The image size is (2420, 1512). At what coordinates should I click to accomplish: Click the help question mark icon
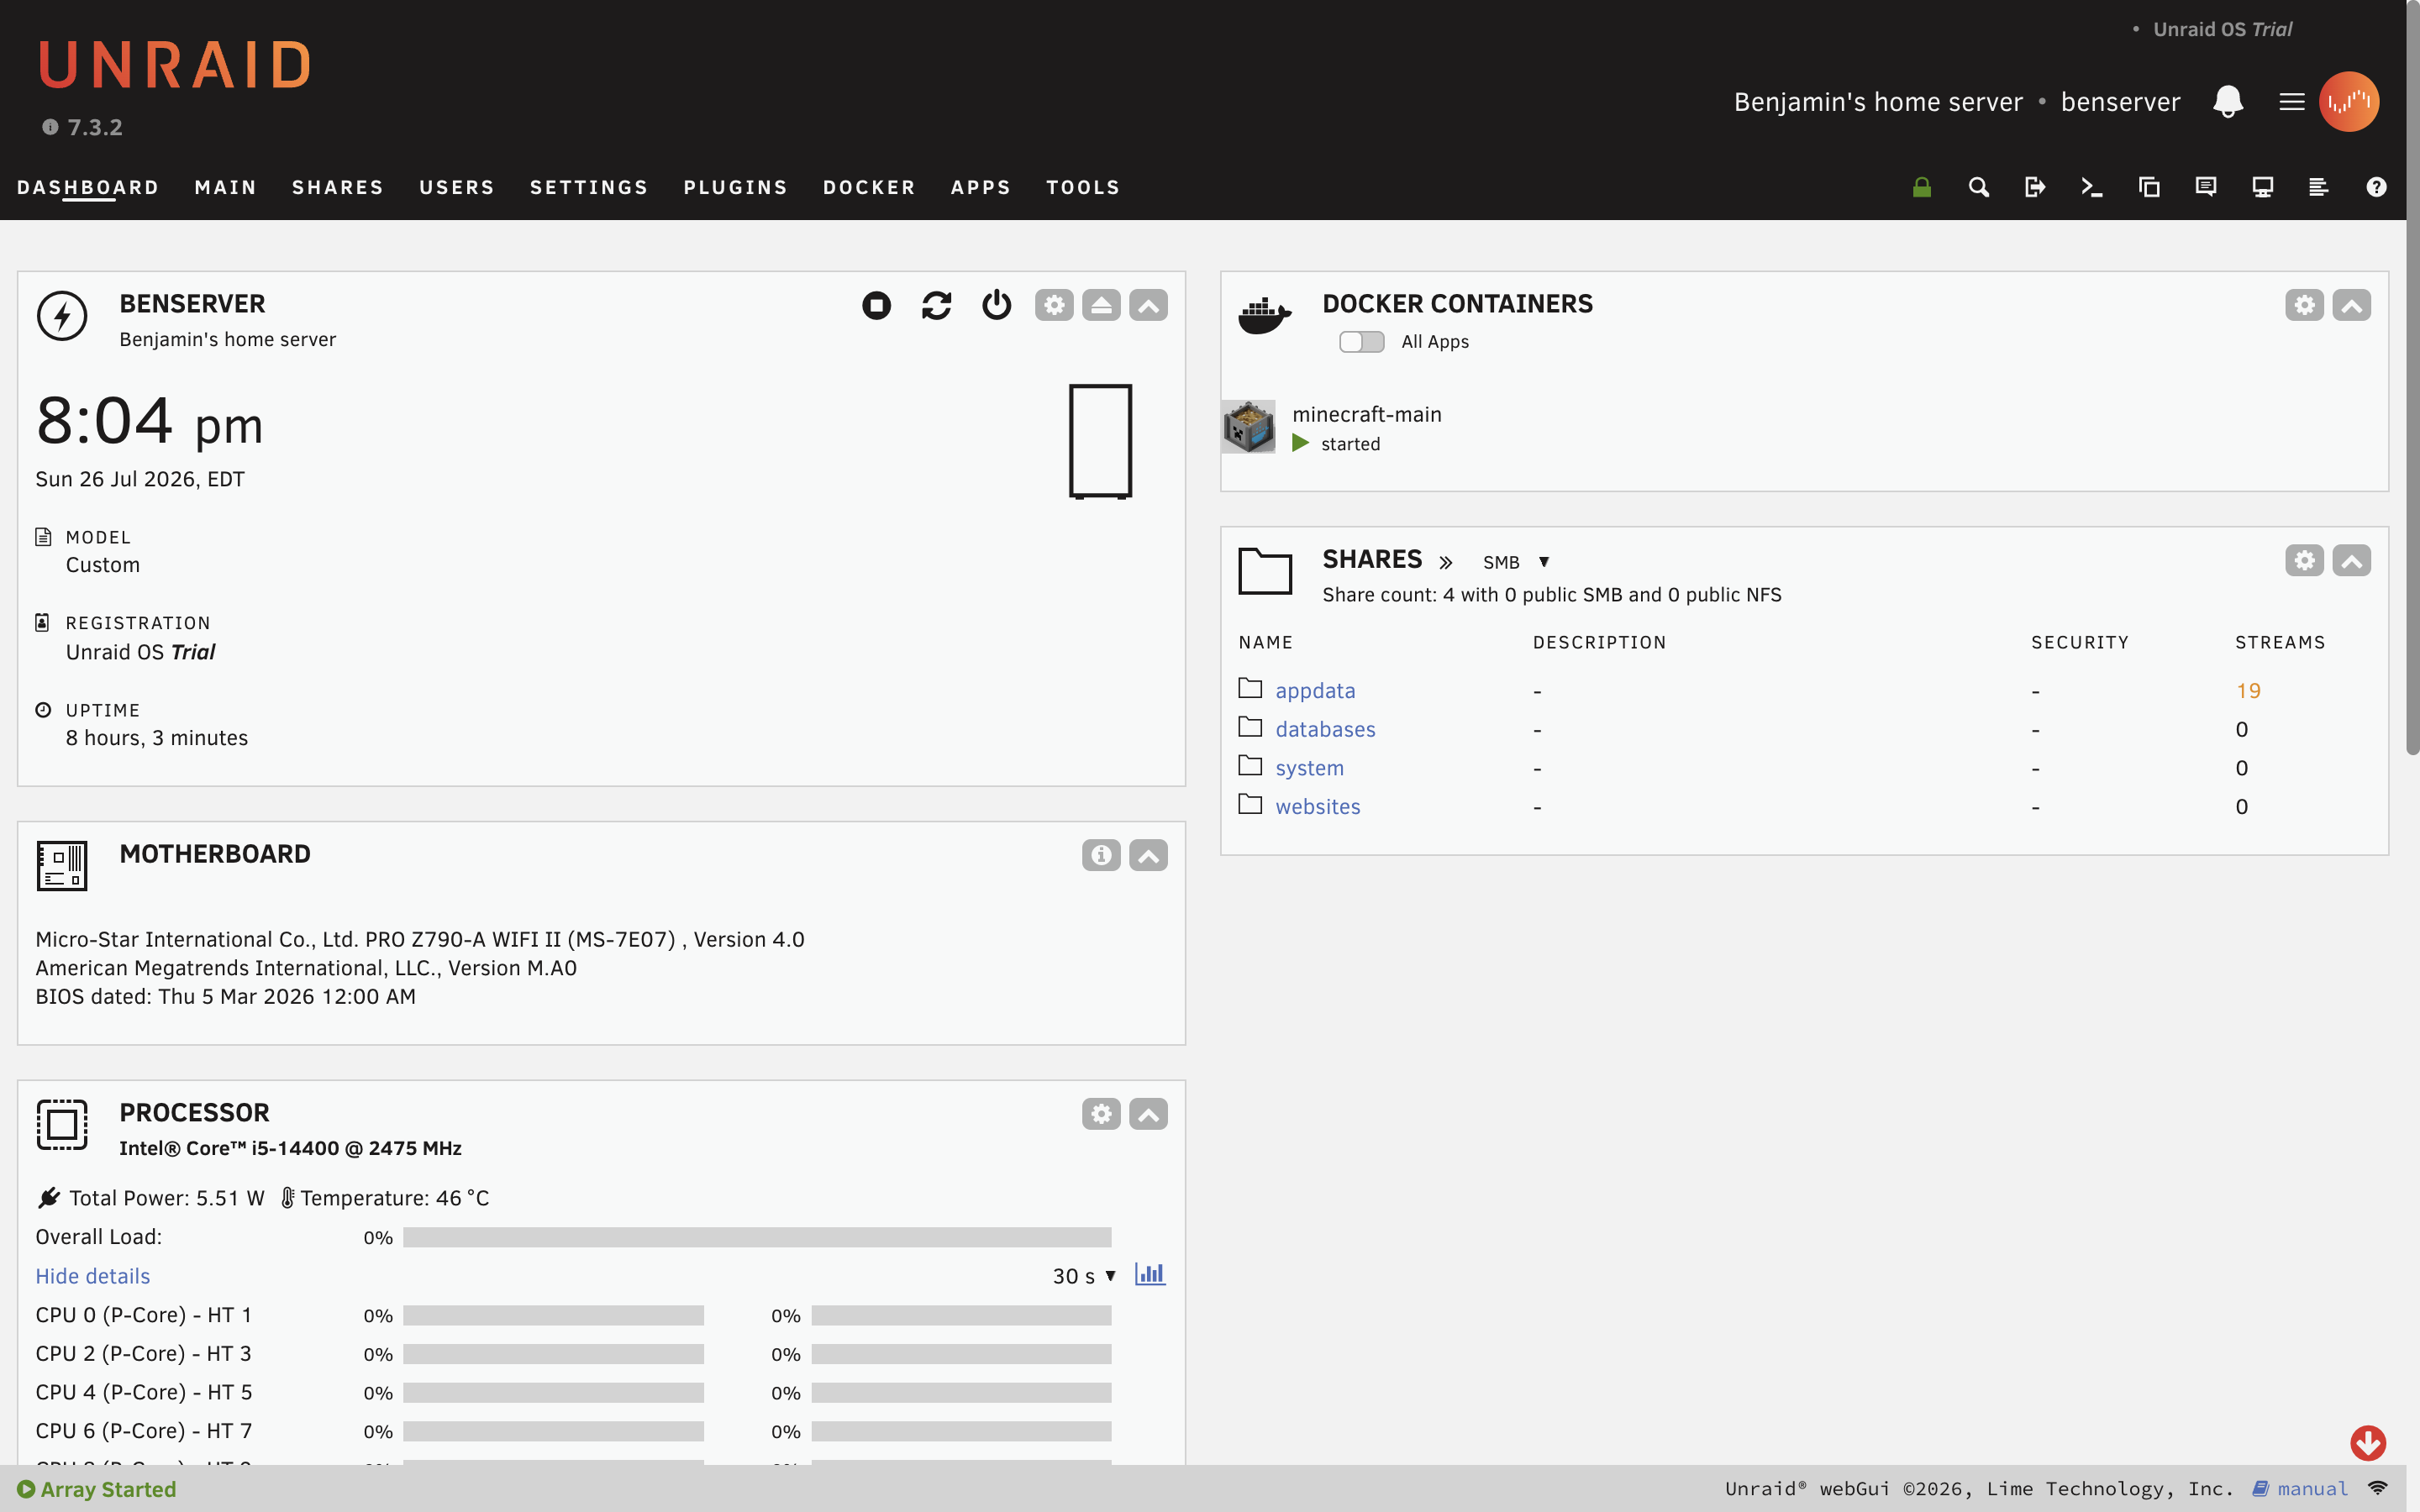[2376, 187]
